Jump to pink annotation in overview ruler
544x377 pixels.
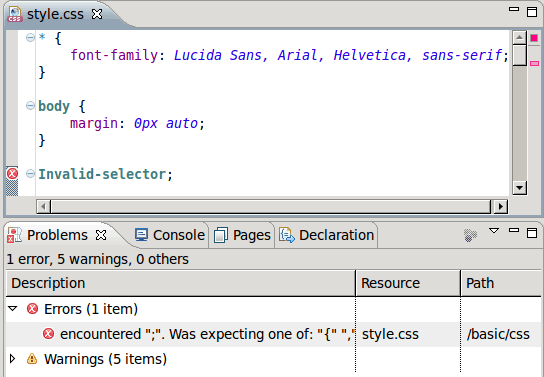pyautogui.click(x=534, y=63)
